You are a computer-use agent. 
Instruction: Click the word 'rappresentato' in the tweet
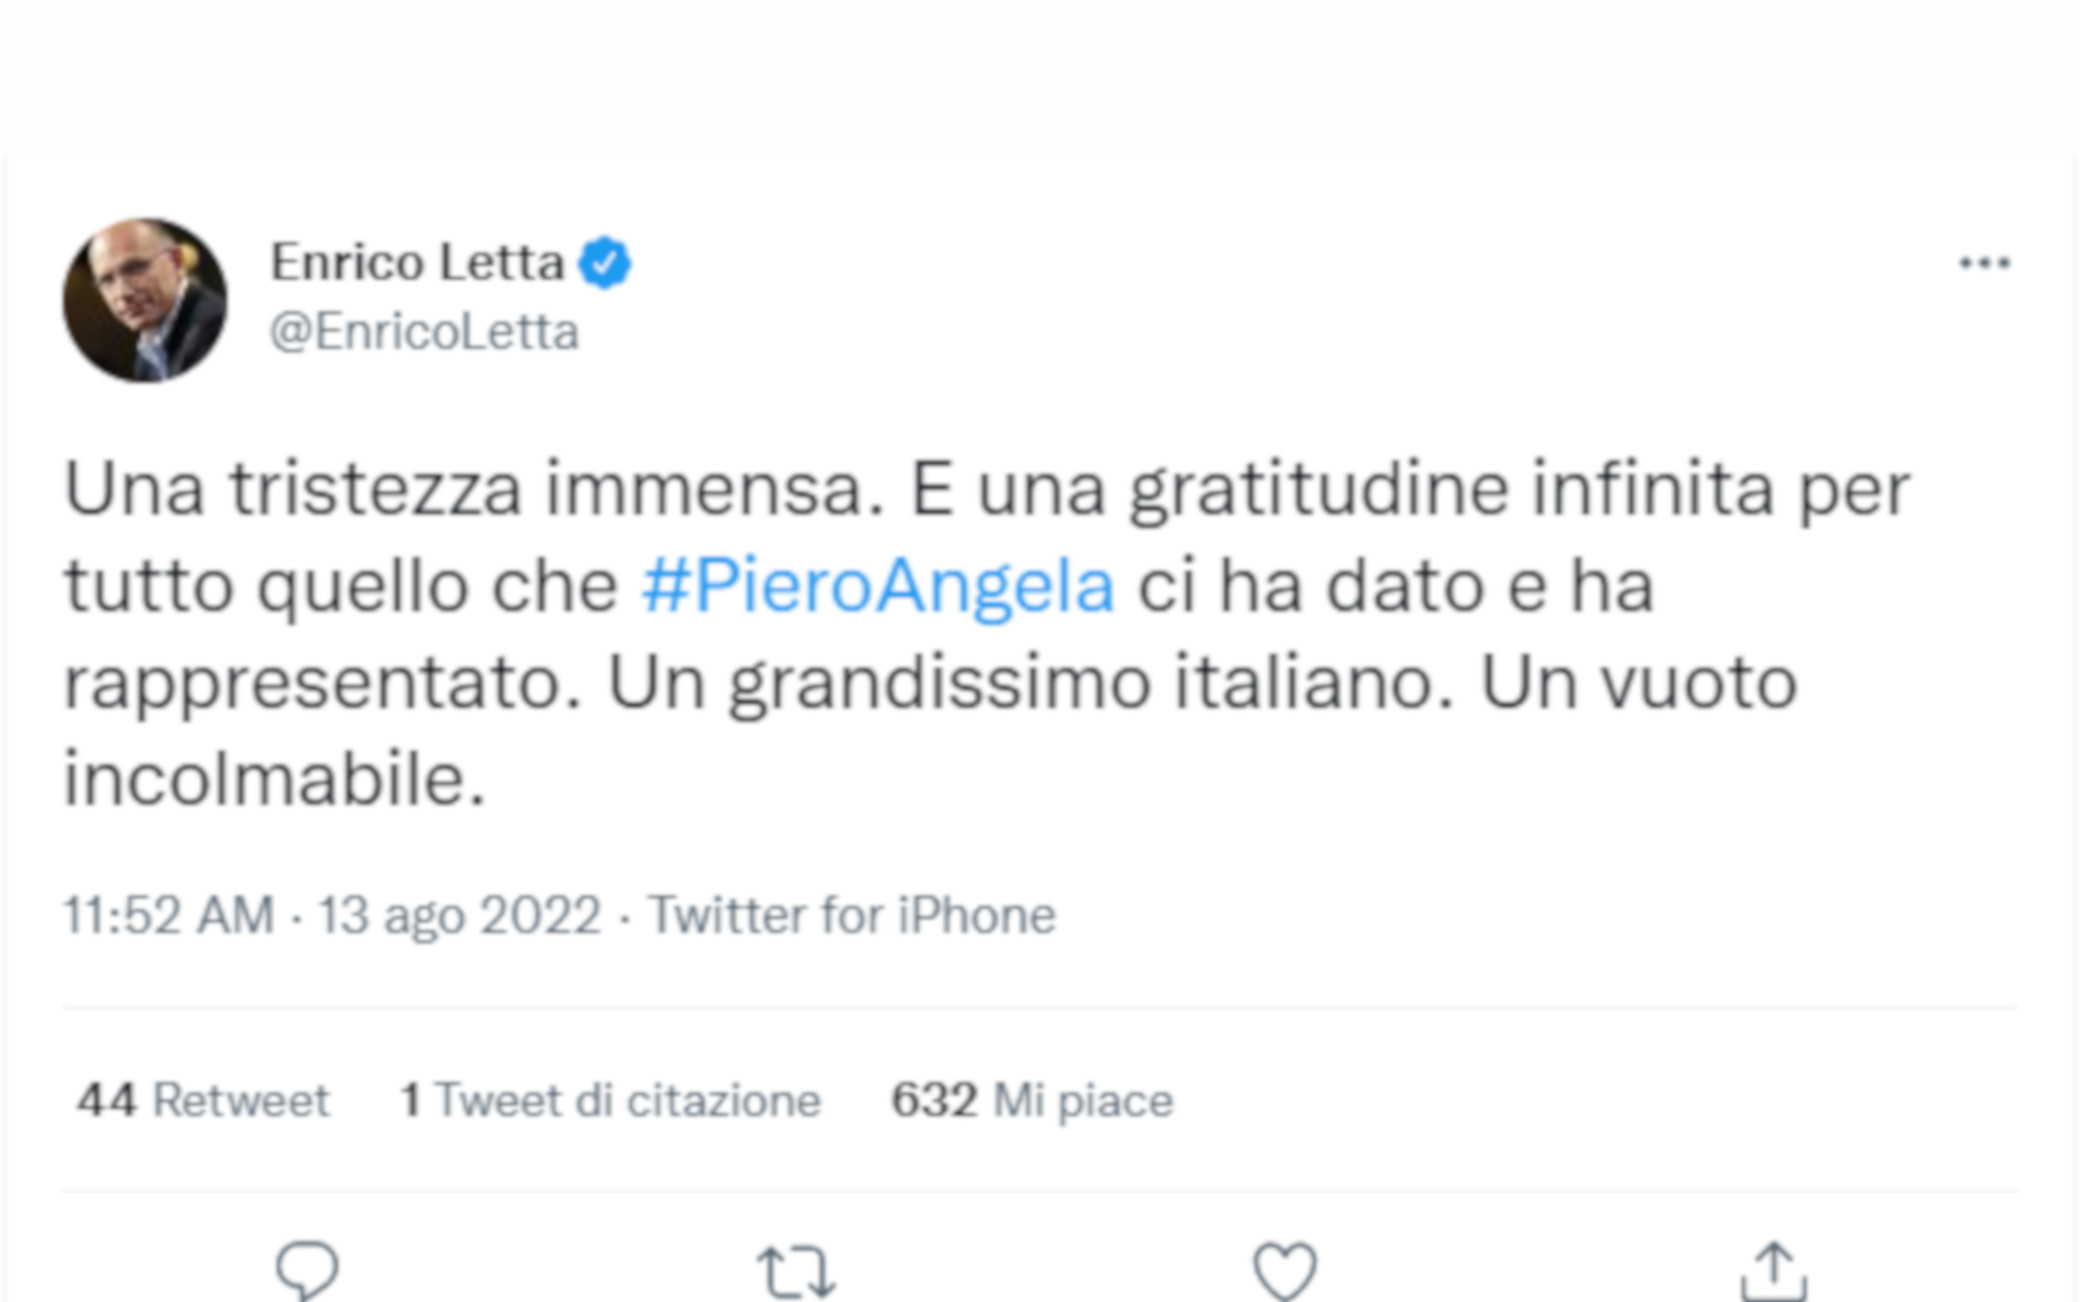322,684
